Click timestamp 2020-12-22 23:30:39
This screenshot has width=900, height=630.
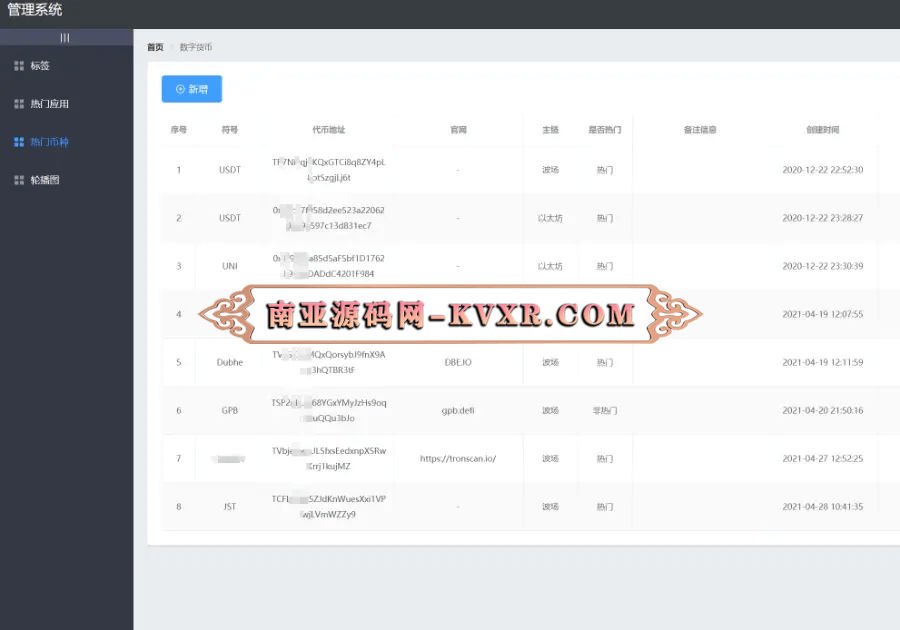click(x=823, y=266)
